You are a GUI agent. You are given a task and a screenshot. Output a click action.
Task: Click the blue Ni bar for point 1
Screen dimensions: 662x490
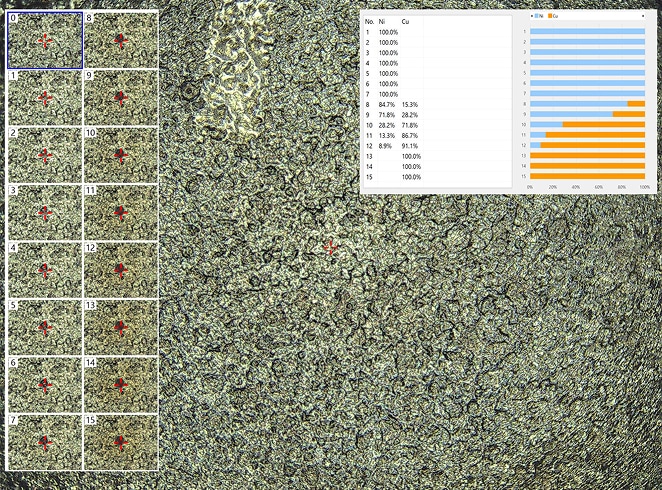(x=586, y=31)
